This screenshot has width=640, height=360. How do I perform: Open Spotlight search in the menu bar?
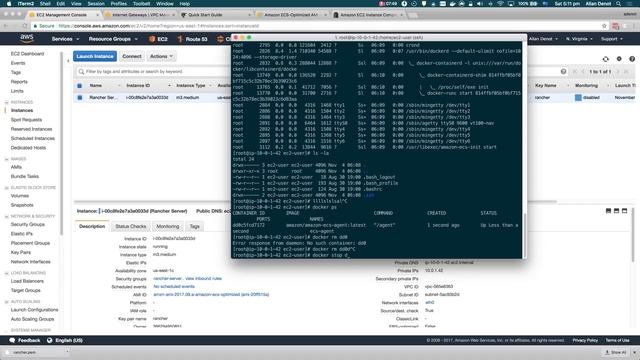(619, 4)
